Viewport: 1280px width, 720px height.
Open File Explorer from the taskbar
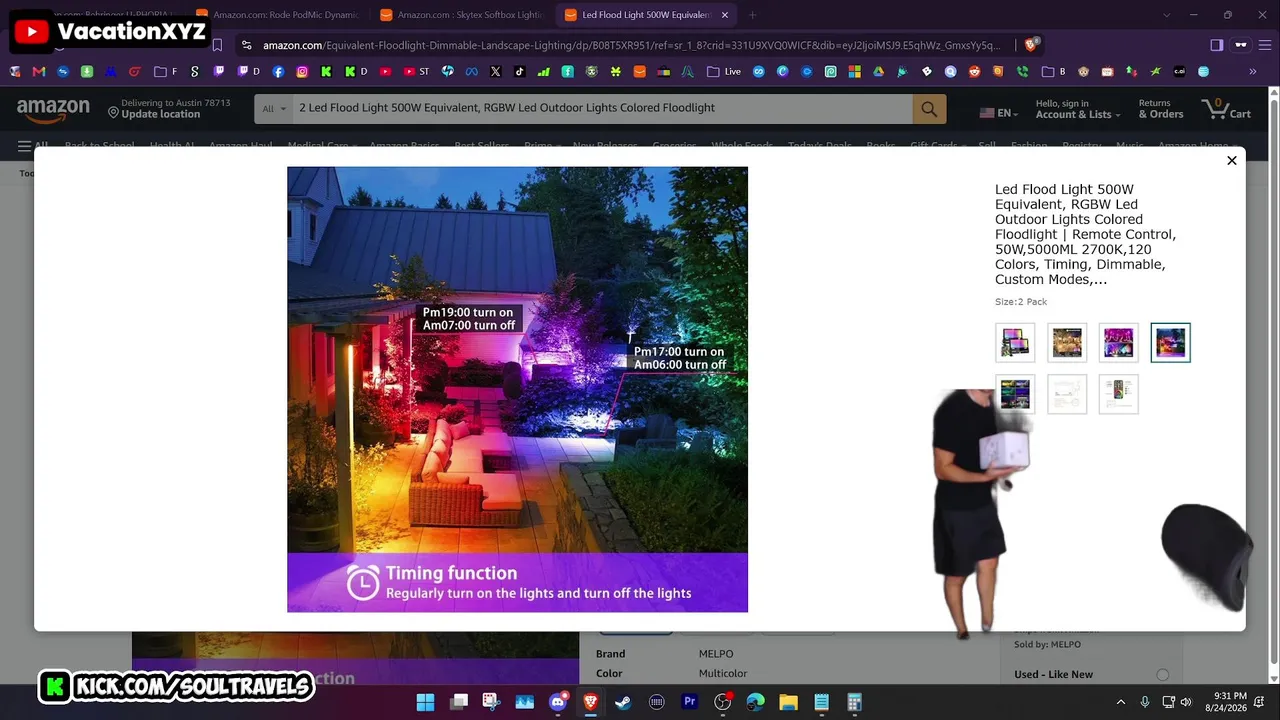[788, 702]
